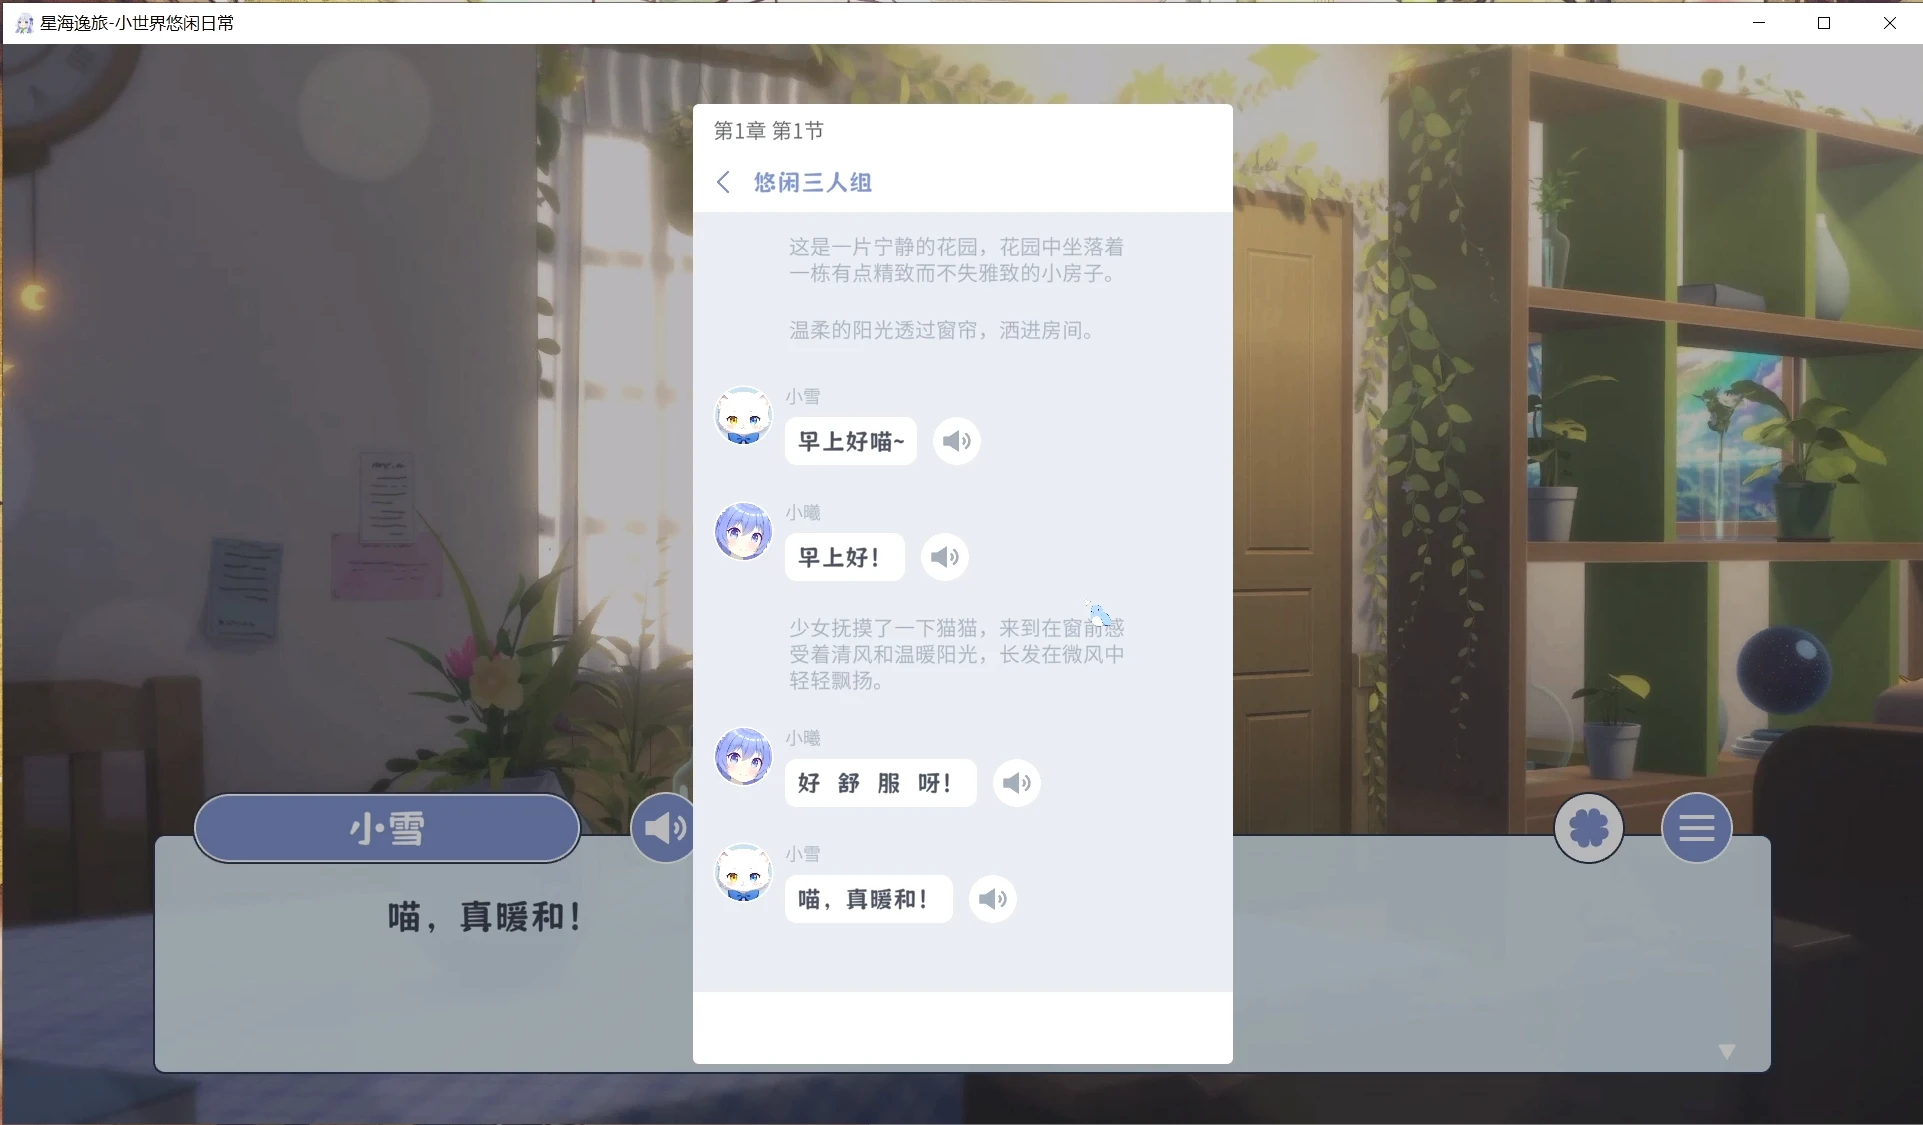Click the 小雪 speaker name plate
The width and height of the screenshot is (1923, 1125).
tap(387, 828)
